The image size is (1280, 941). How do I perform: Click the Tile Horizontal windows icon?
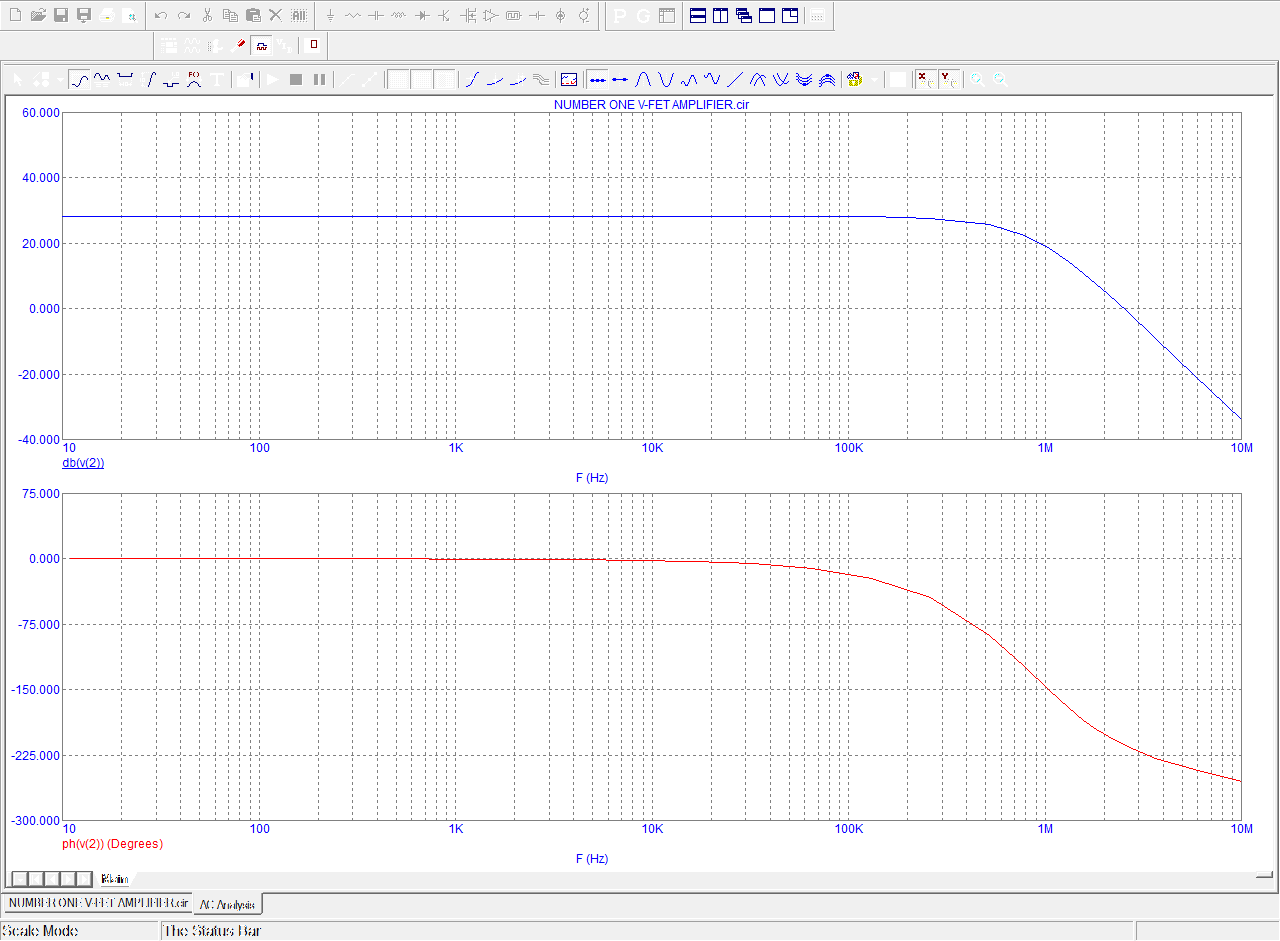(x=697, y=16)
